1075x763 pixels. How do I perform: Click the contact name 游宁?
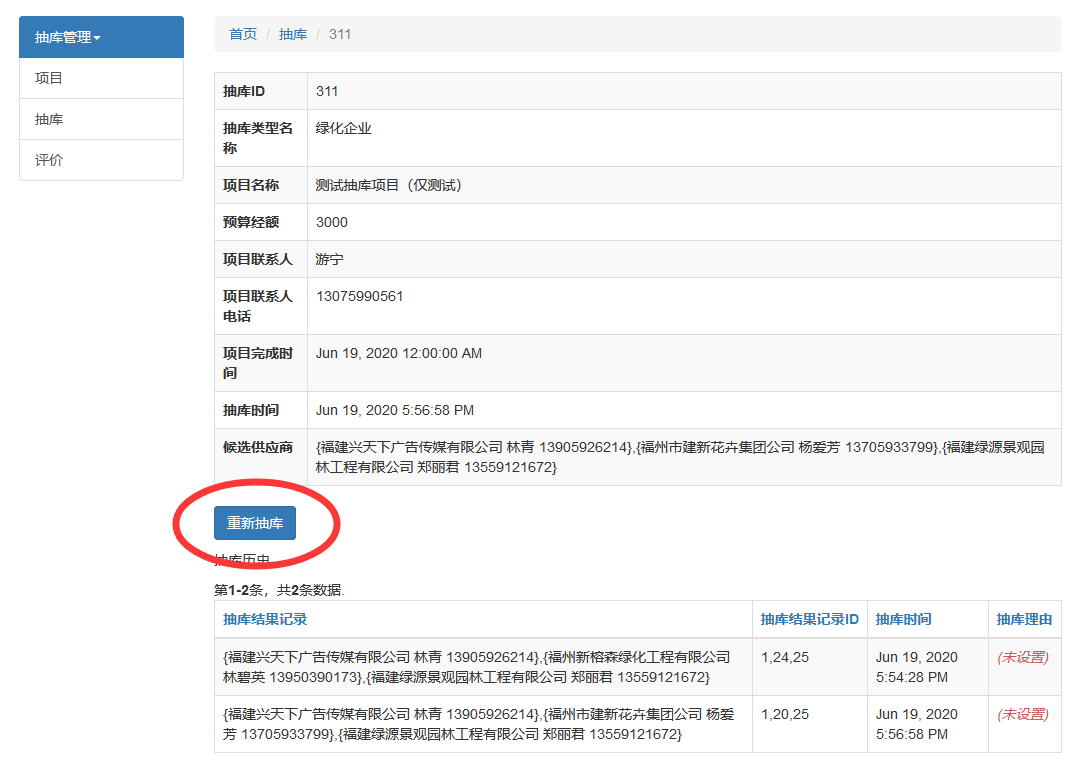(329, 259)
